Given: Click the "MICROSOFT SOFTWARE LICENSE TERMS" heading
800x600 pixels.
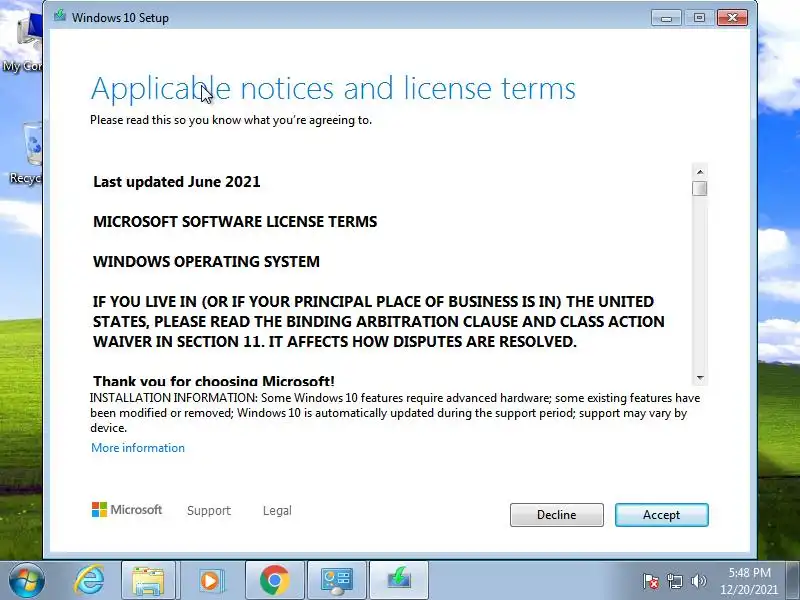Looking at the screenshot, I should click(235, 222).
